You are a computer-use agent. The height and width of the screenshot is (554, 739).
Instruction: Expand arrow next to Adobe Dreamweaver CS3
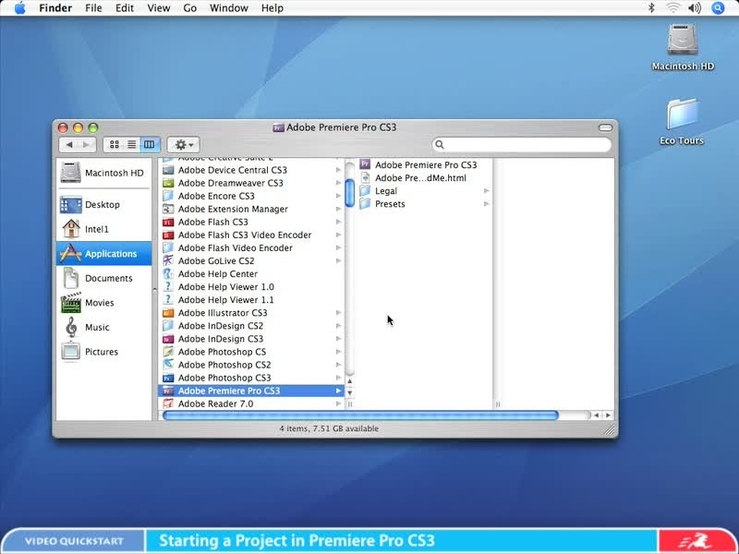(338, 183)
